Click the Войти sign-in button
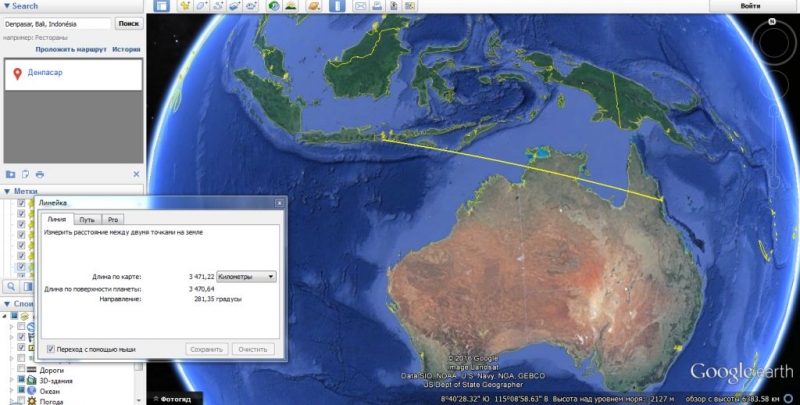Image resolution: width=800 pixels, height=405 pixels. [x=750, y=6]
